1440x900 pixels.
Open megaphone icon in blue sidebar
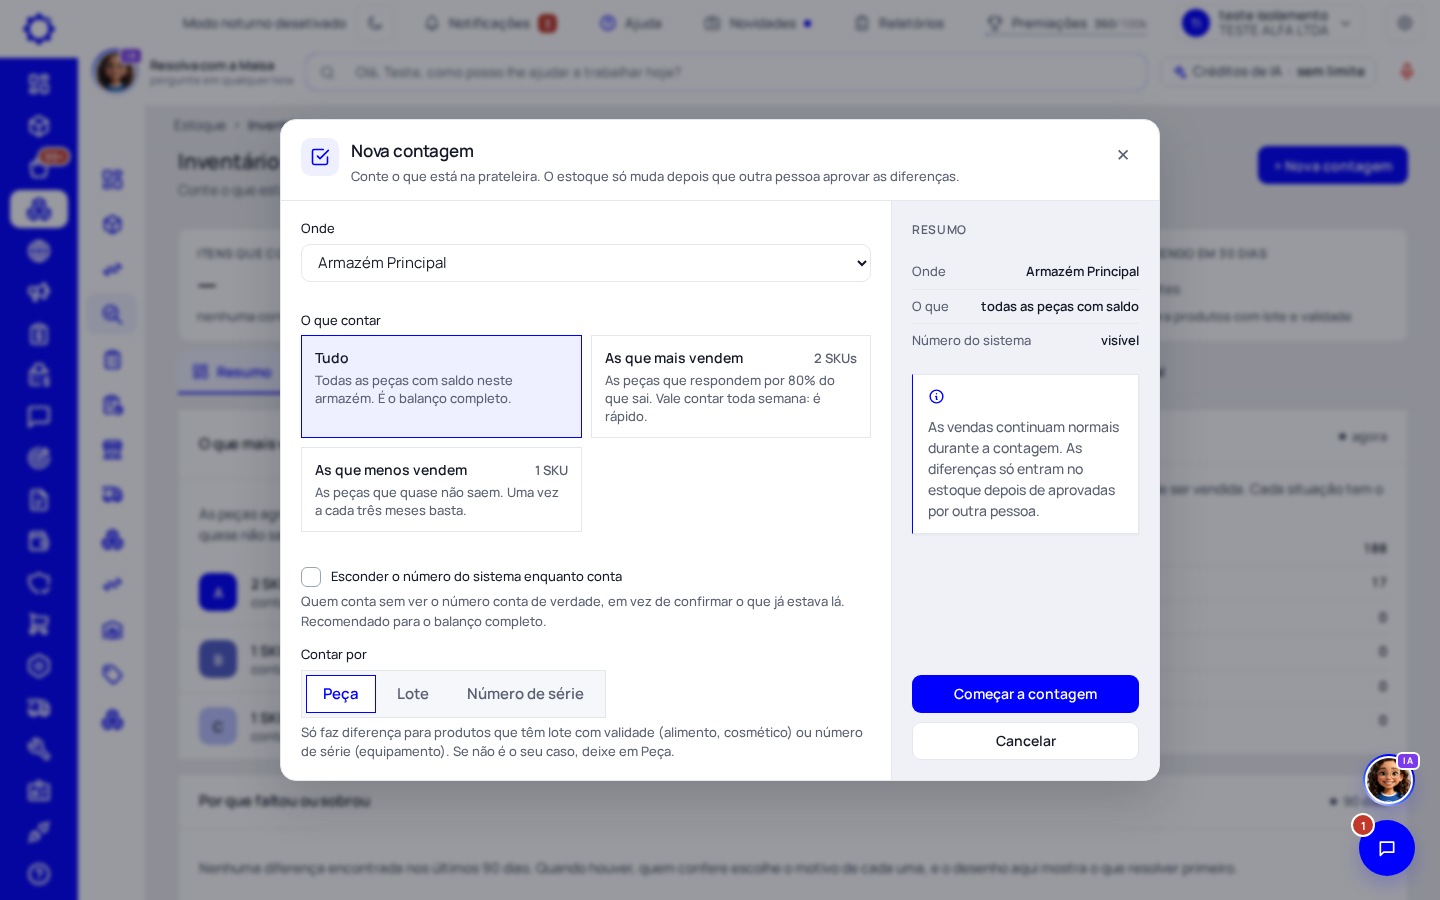tap(39, 292)
